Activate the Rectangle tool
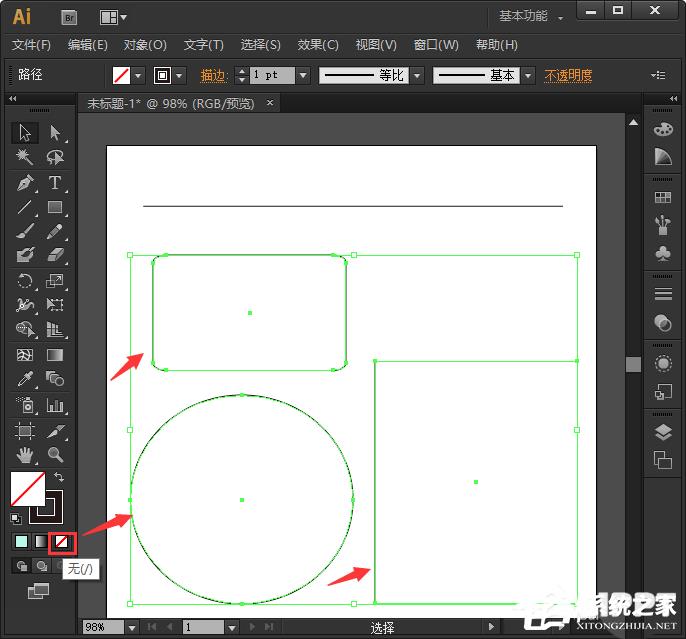Image resolution: width=686 pixels, height=639 pixels. click(x=55, y=208)
